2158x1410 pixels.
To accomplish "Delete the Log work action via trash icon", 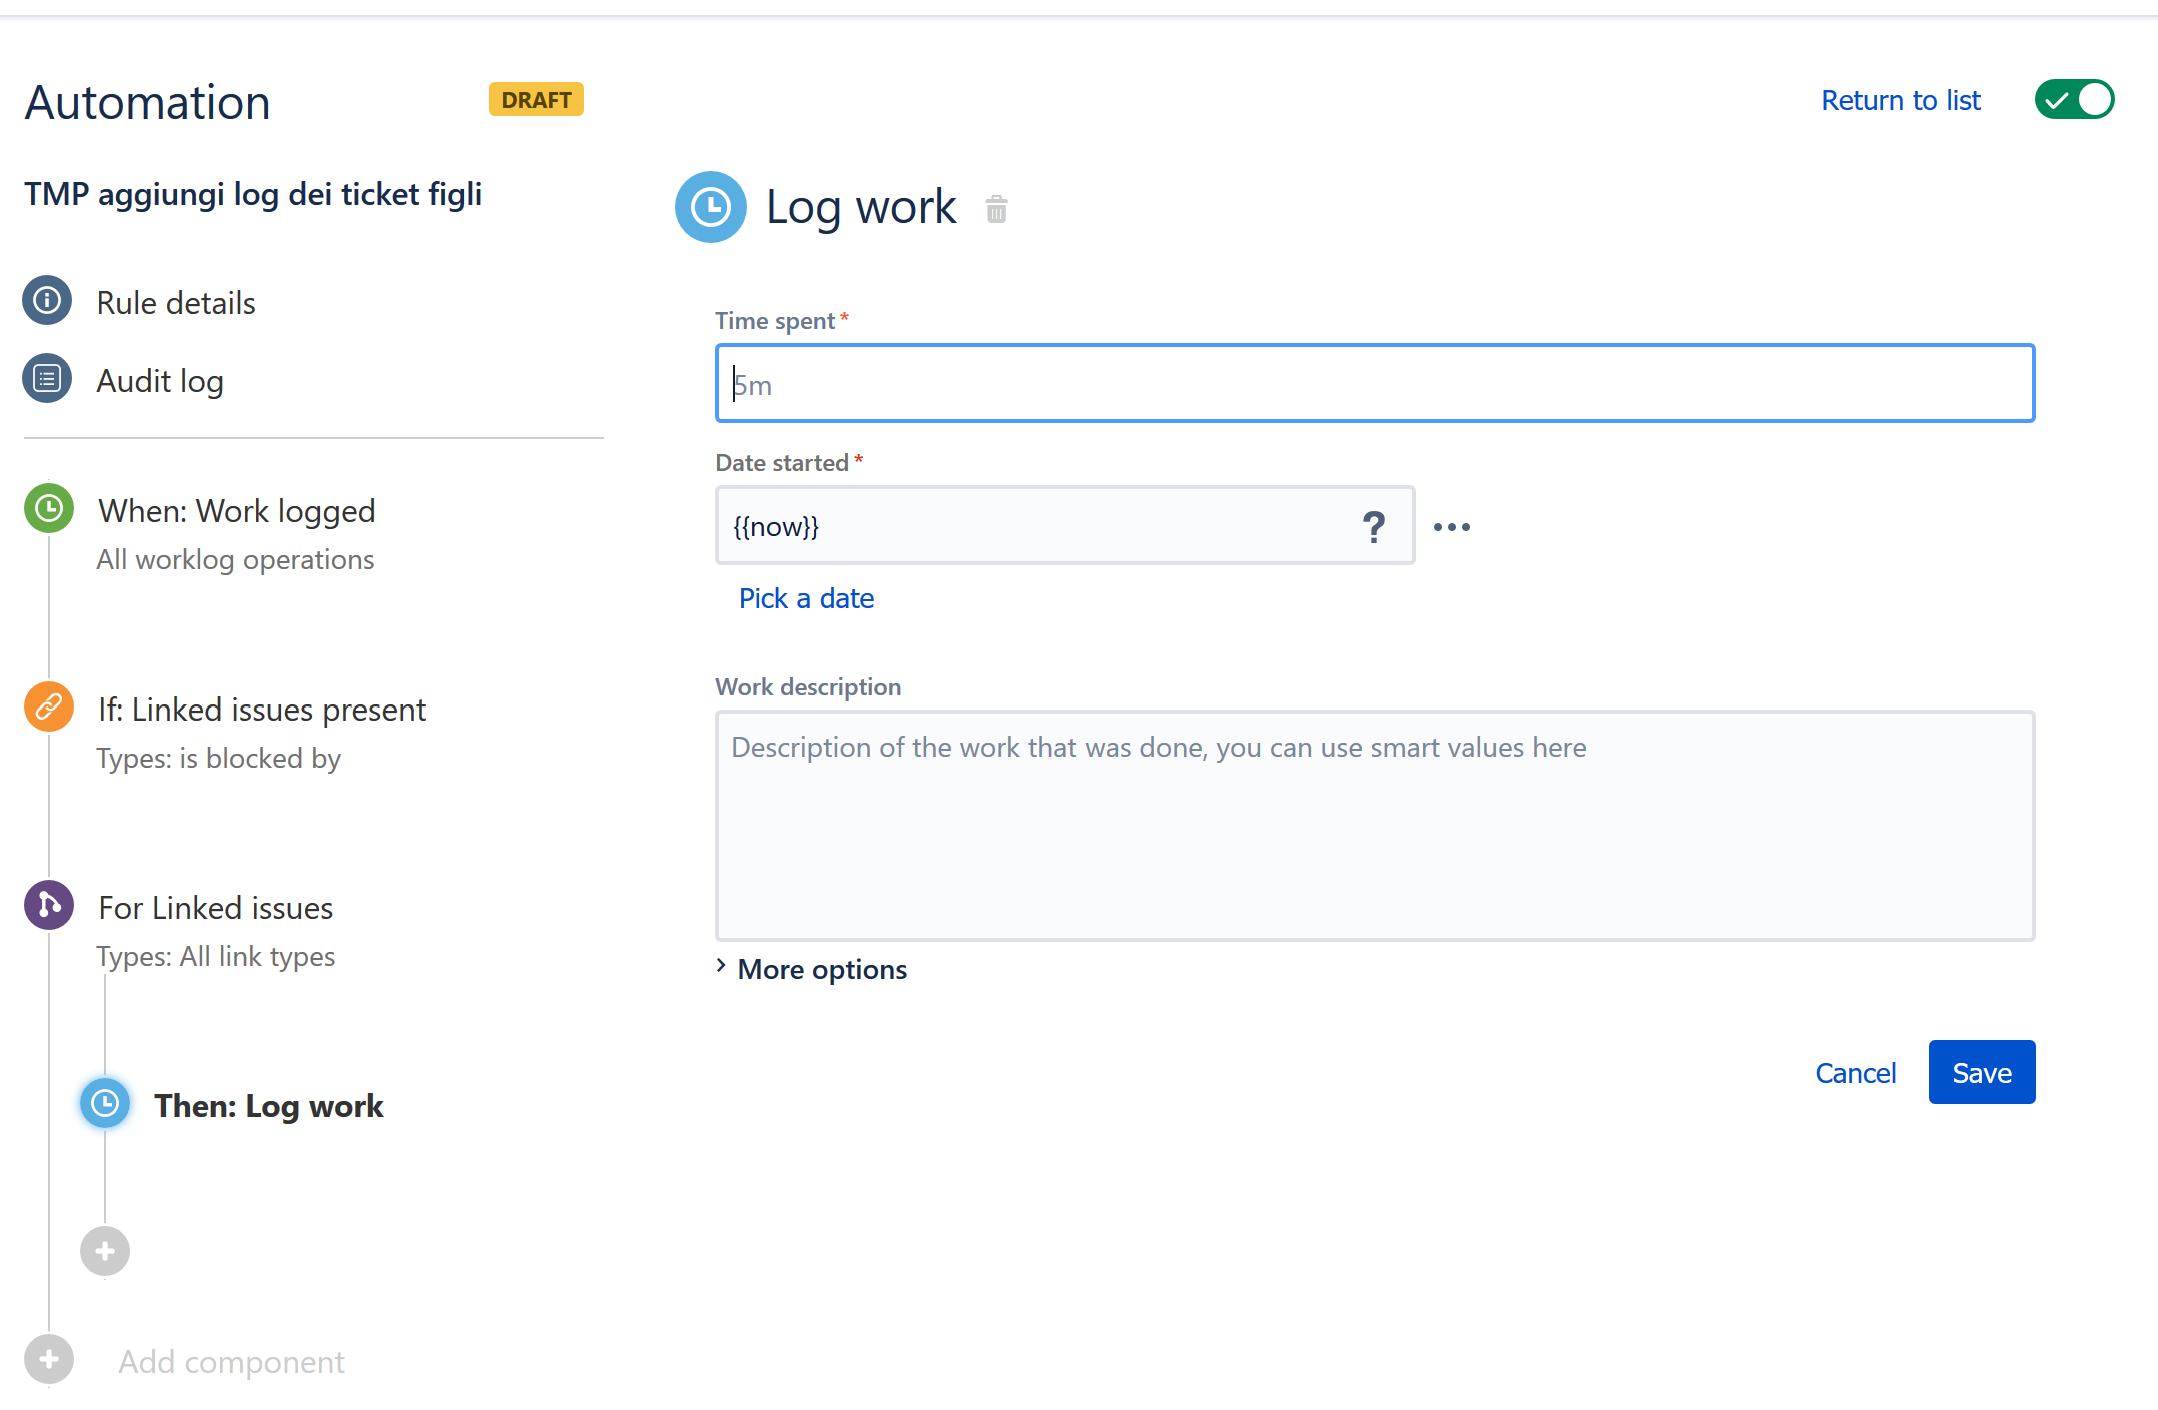I will (x=996, y=209).
